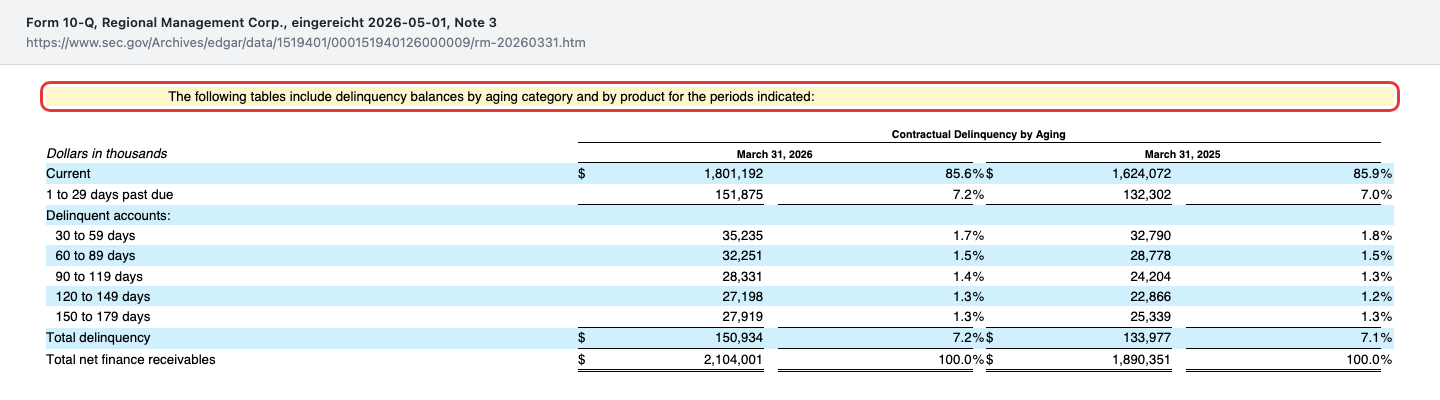Click the 'Dollars in thousands' label

(107, 154)
